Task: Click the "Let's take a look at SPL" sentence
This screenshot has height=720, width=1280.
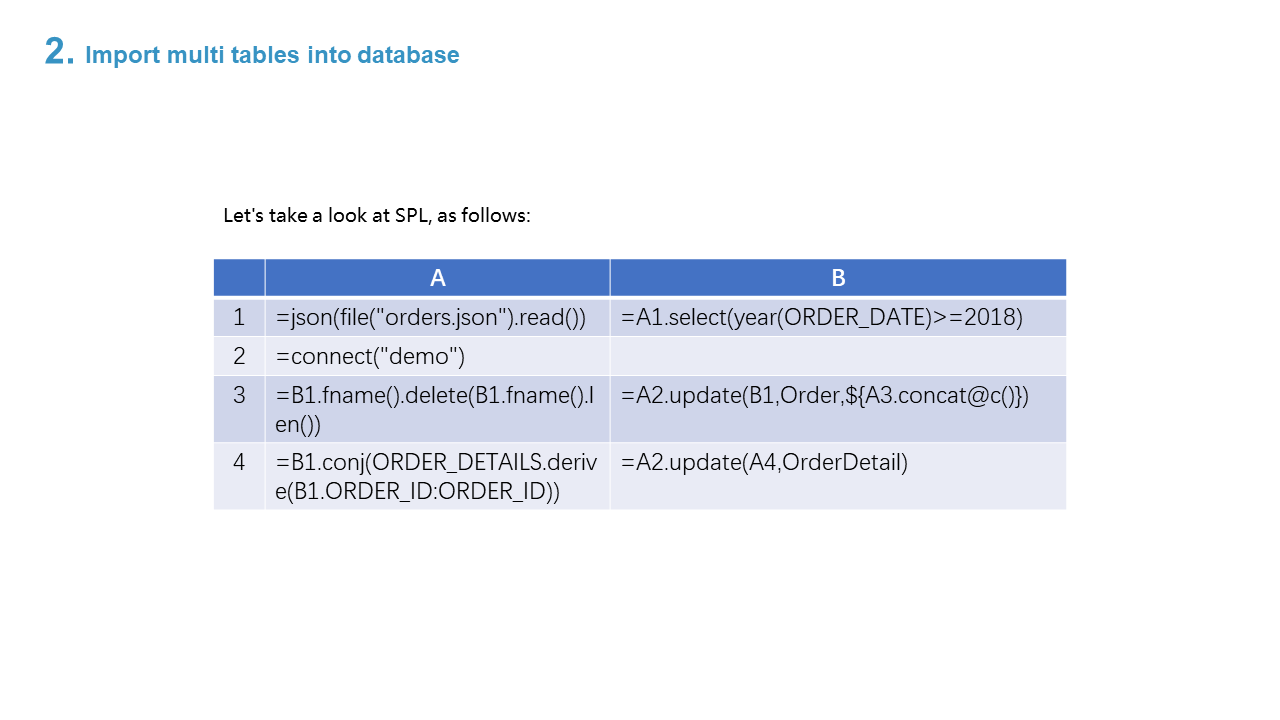Action: [376, 215]
